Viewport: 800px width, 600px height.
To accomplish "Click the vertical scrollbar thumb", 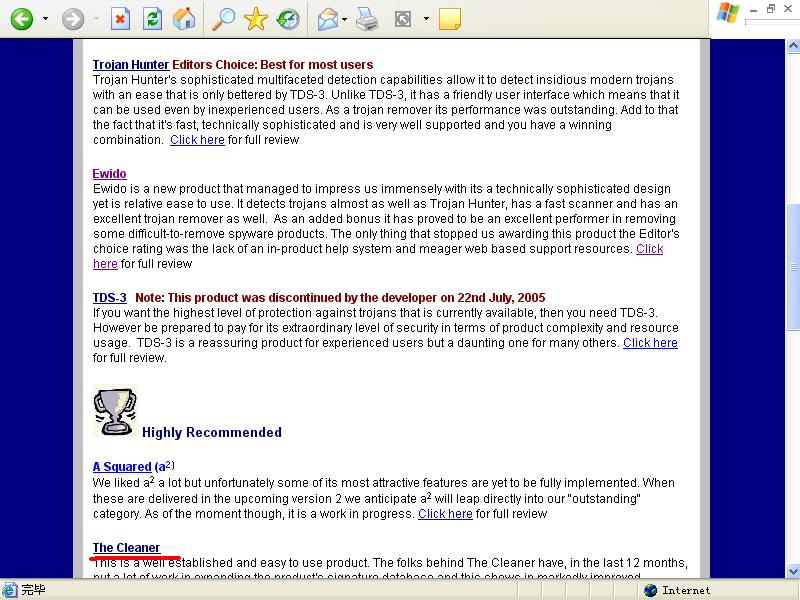I will [793, 267].
